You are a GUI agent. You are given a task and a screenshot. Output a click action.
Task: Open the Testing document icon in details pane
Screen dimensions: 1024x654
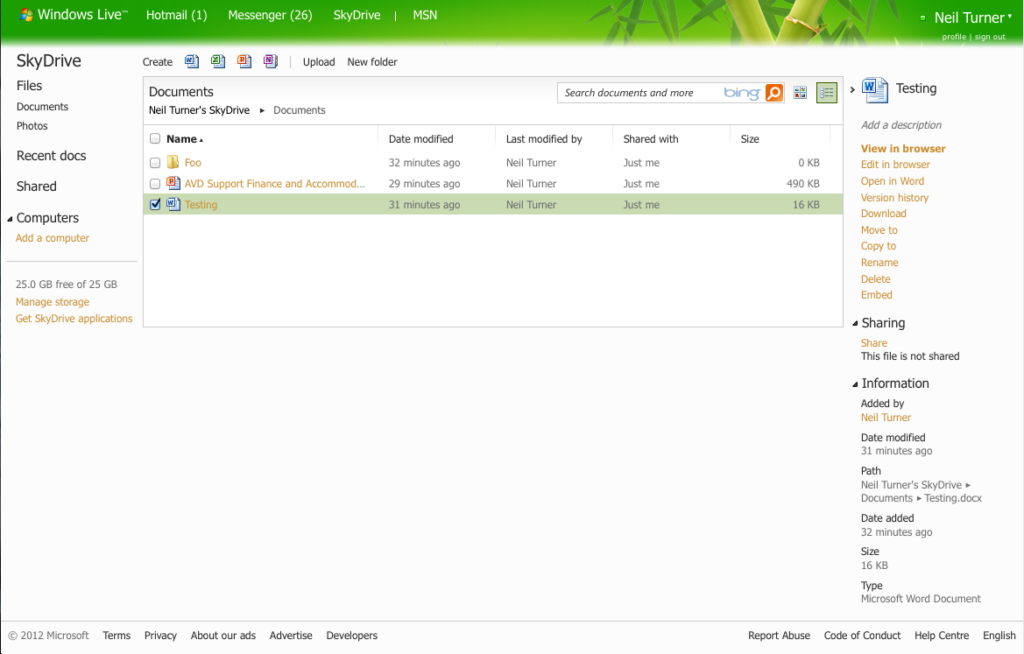874,89
